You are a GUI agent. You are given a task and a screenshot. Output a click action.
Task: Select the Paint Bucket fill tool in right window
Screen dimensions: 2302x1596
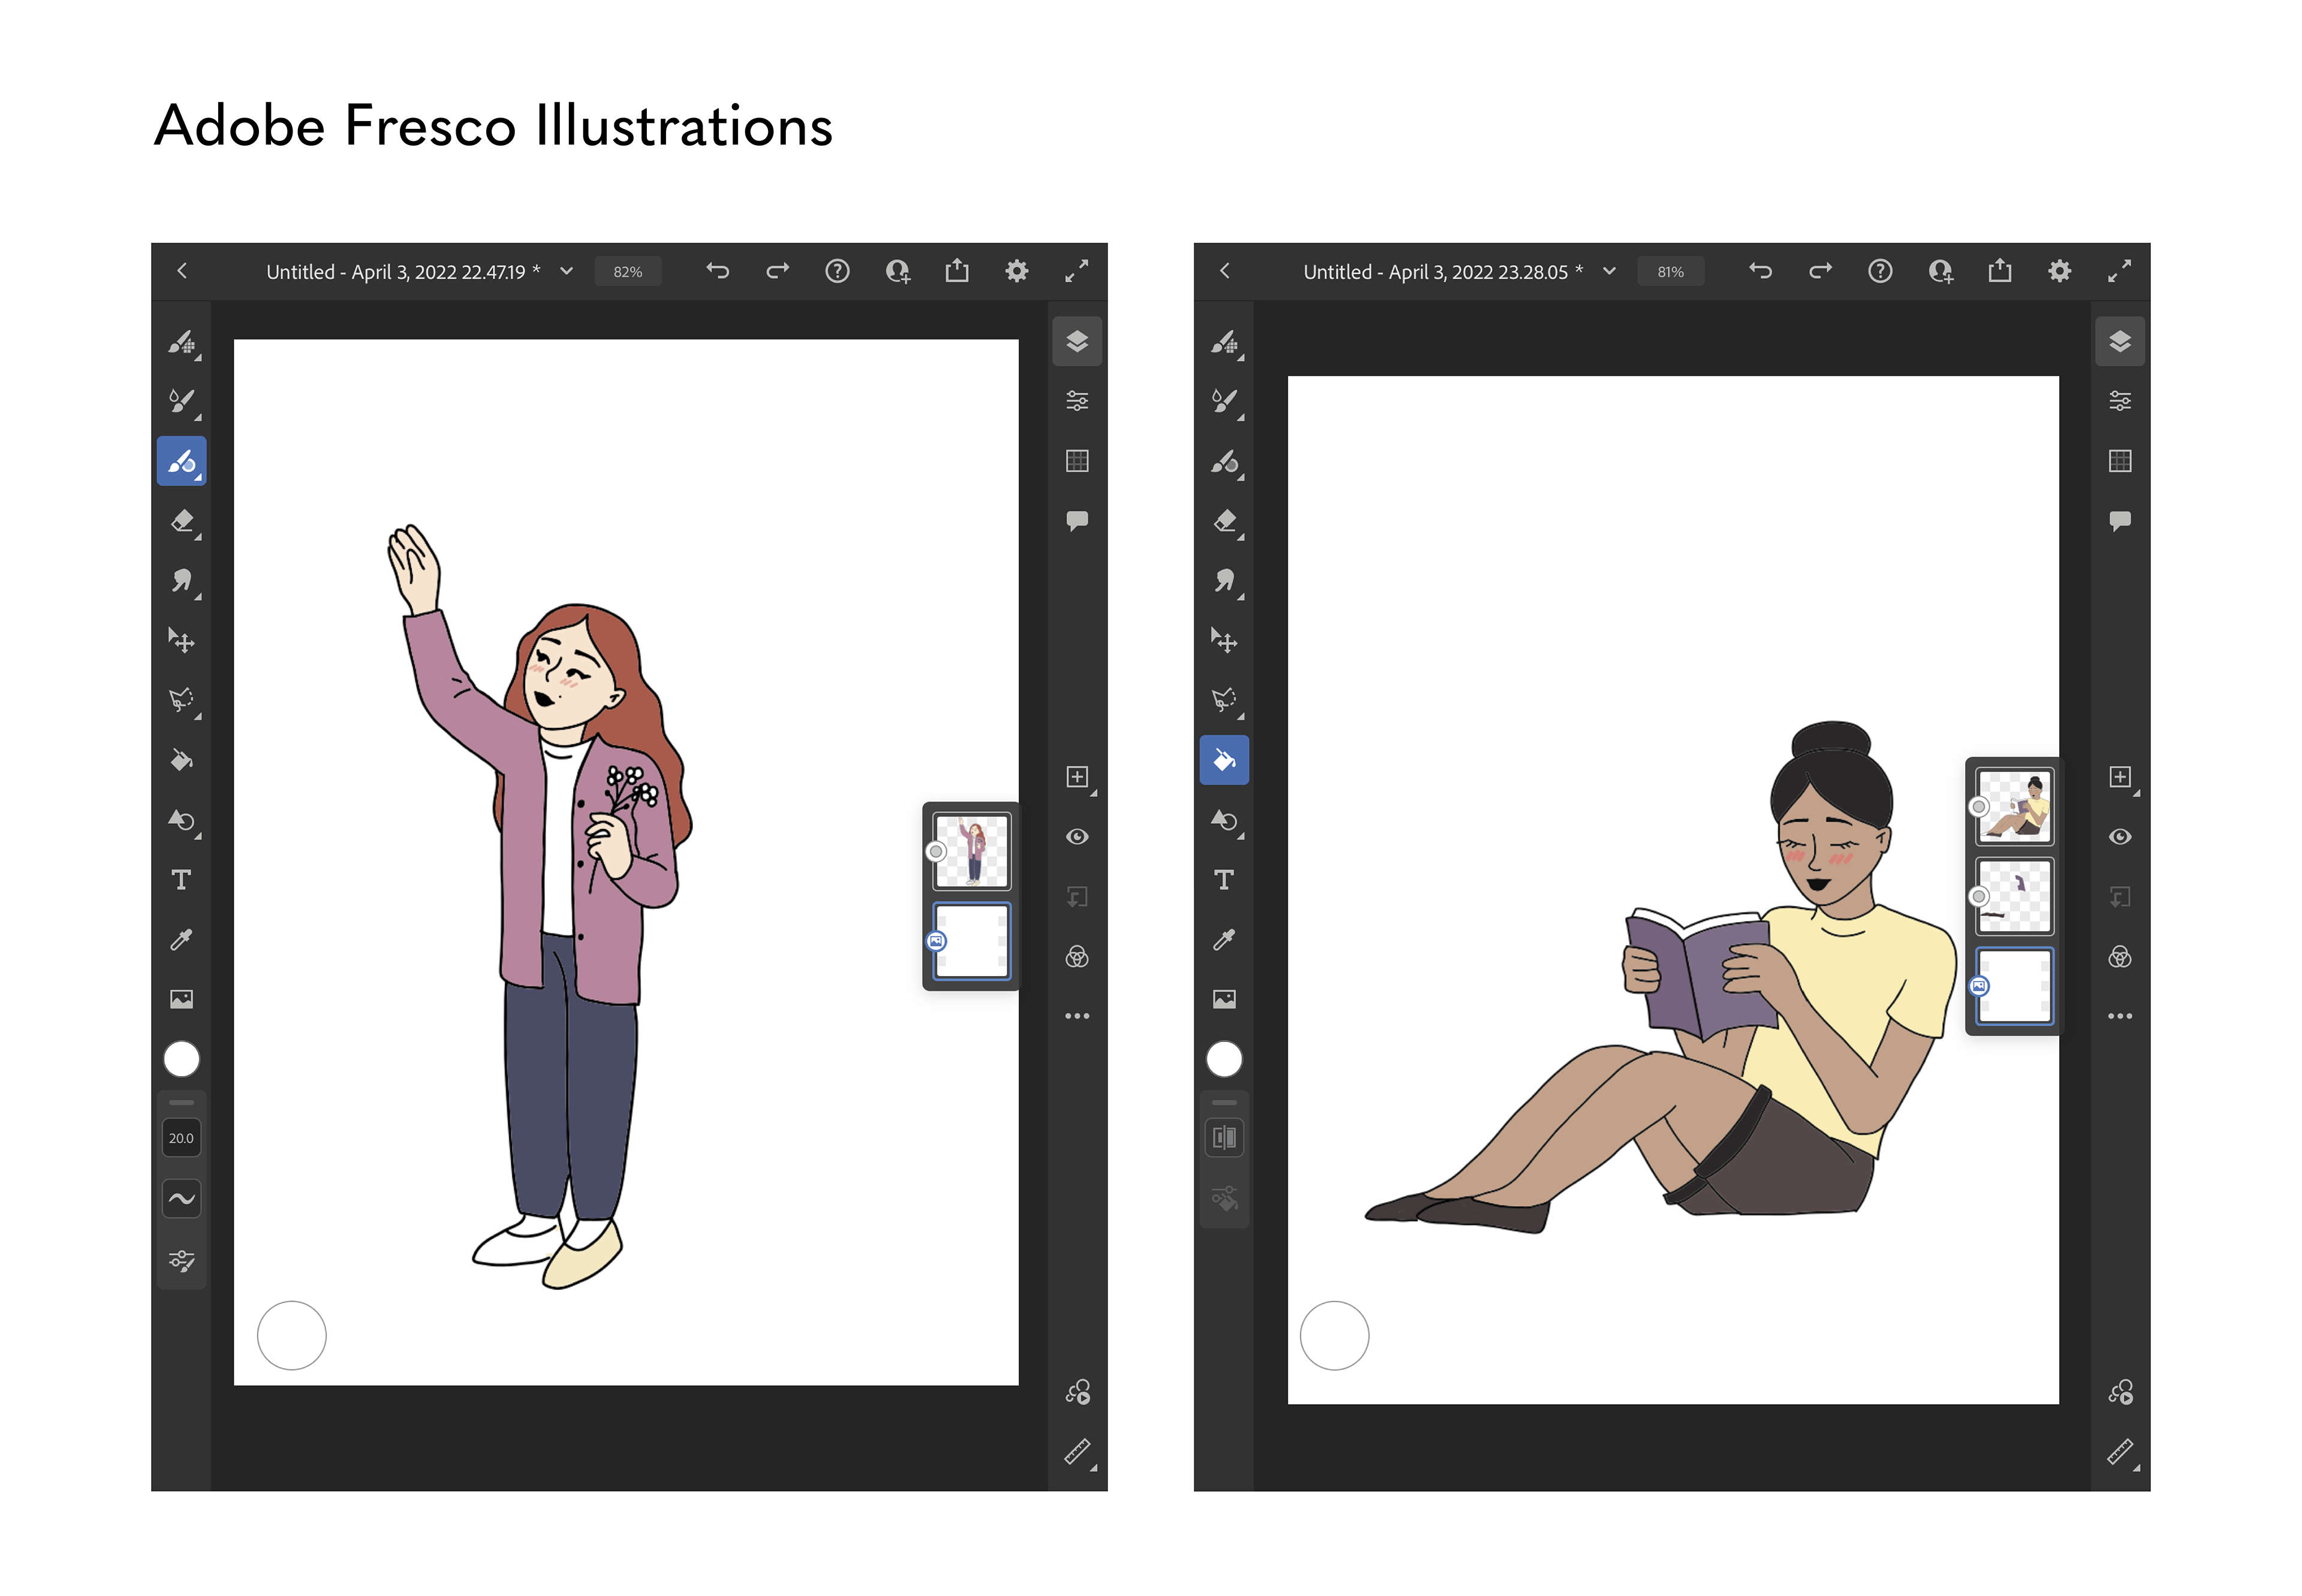tap(1224, 760)
